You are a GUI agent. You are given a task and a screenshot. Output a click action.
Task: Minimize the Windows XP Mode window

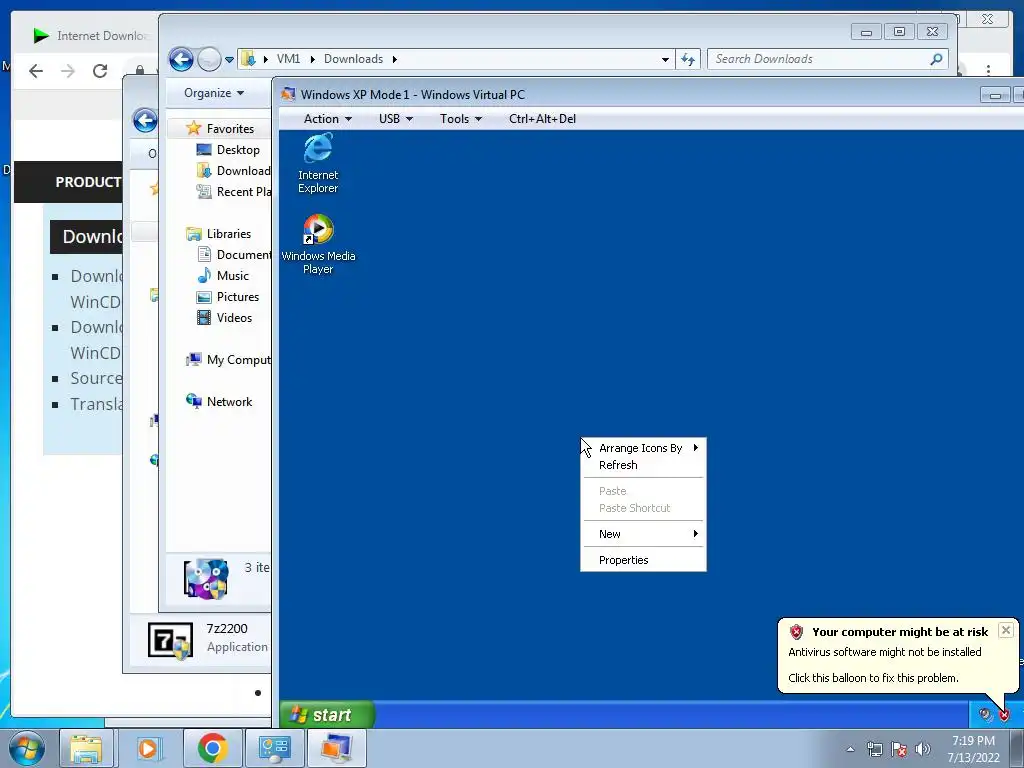click(995, 96)
